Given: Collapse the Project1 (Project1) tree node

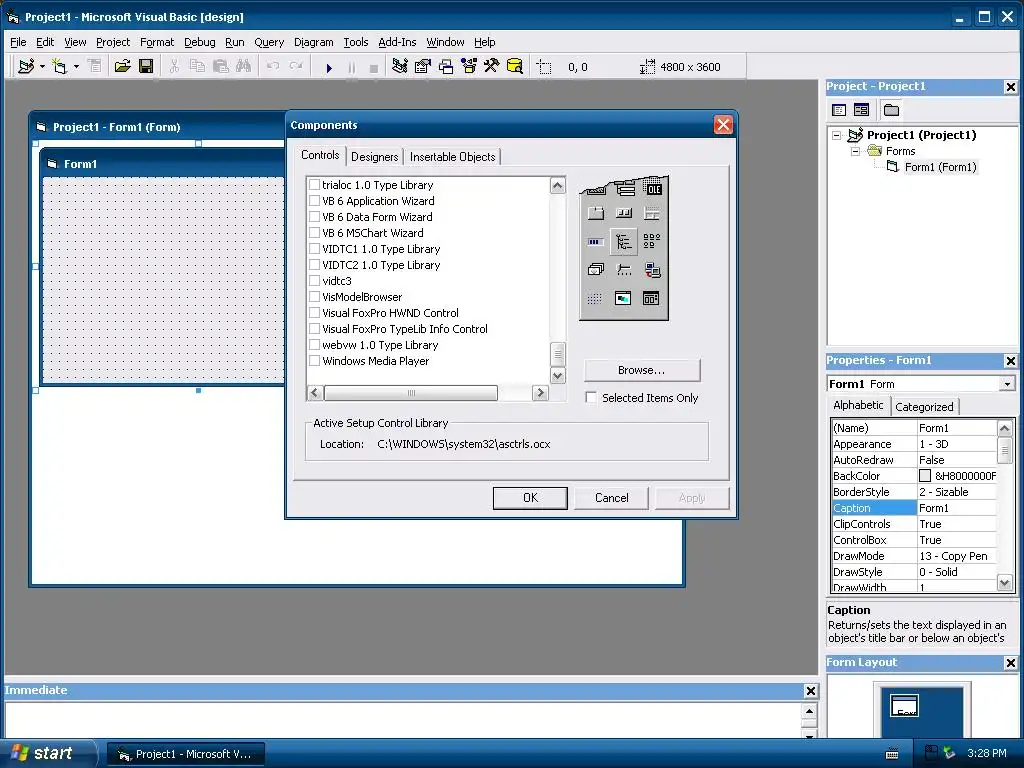Looking at the screenshot, I should click(837, 135).
